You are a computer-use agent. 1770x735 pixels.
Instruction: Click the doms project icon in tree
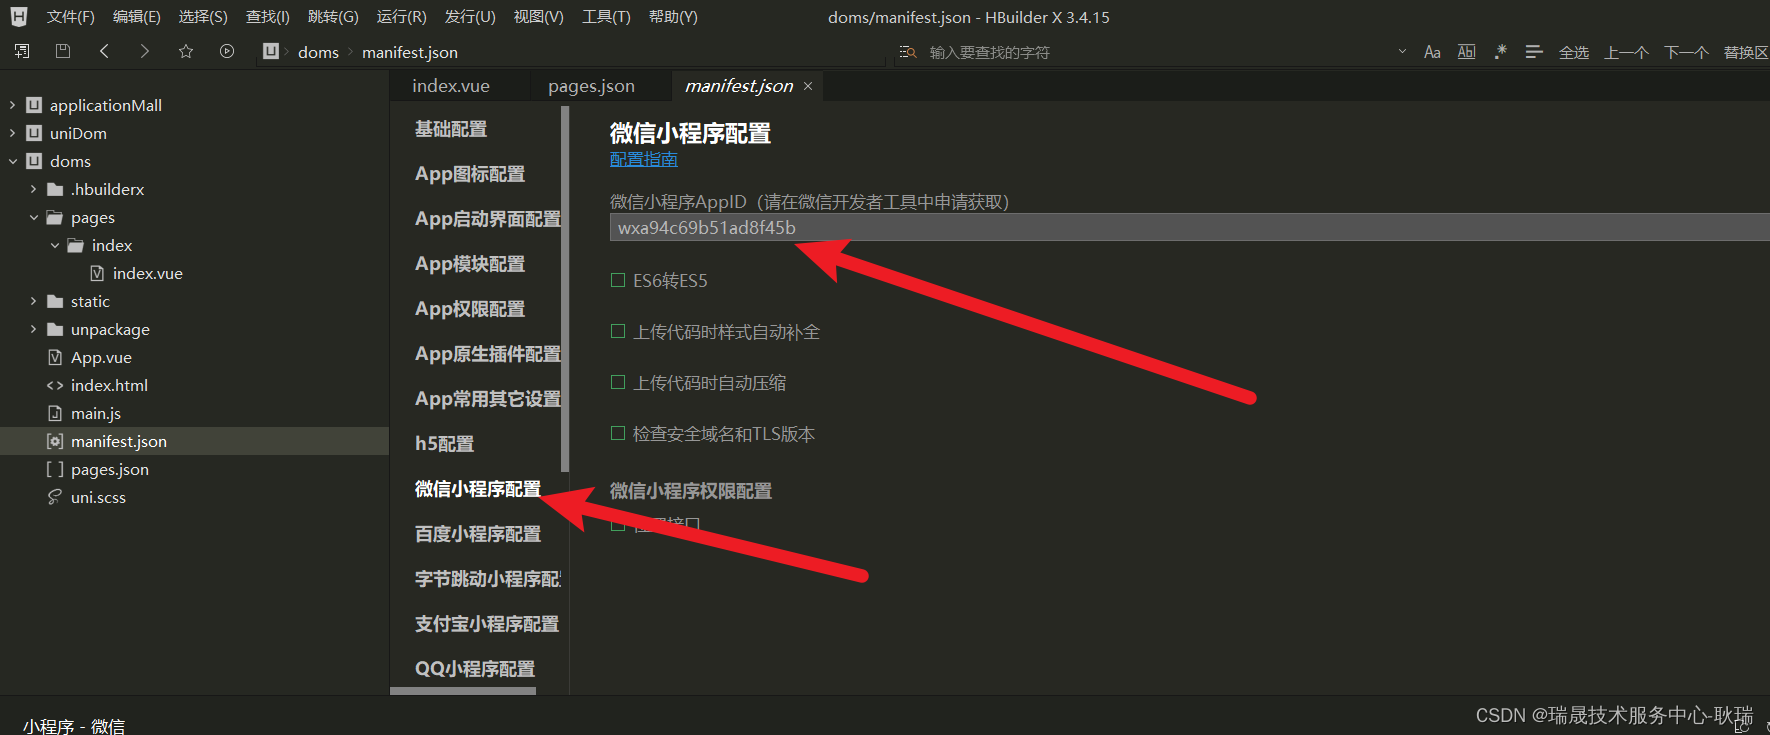click(34, 161)
